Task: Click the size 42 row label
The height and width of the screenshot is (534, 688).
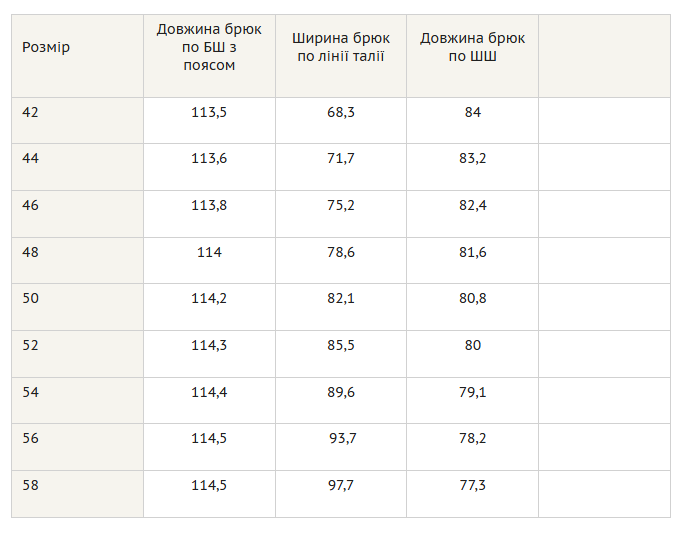Action: (x=30, y=112)
